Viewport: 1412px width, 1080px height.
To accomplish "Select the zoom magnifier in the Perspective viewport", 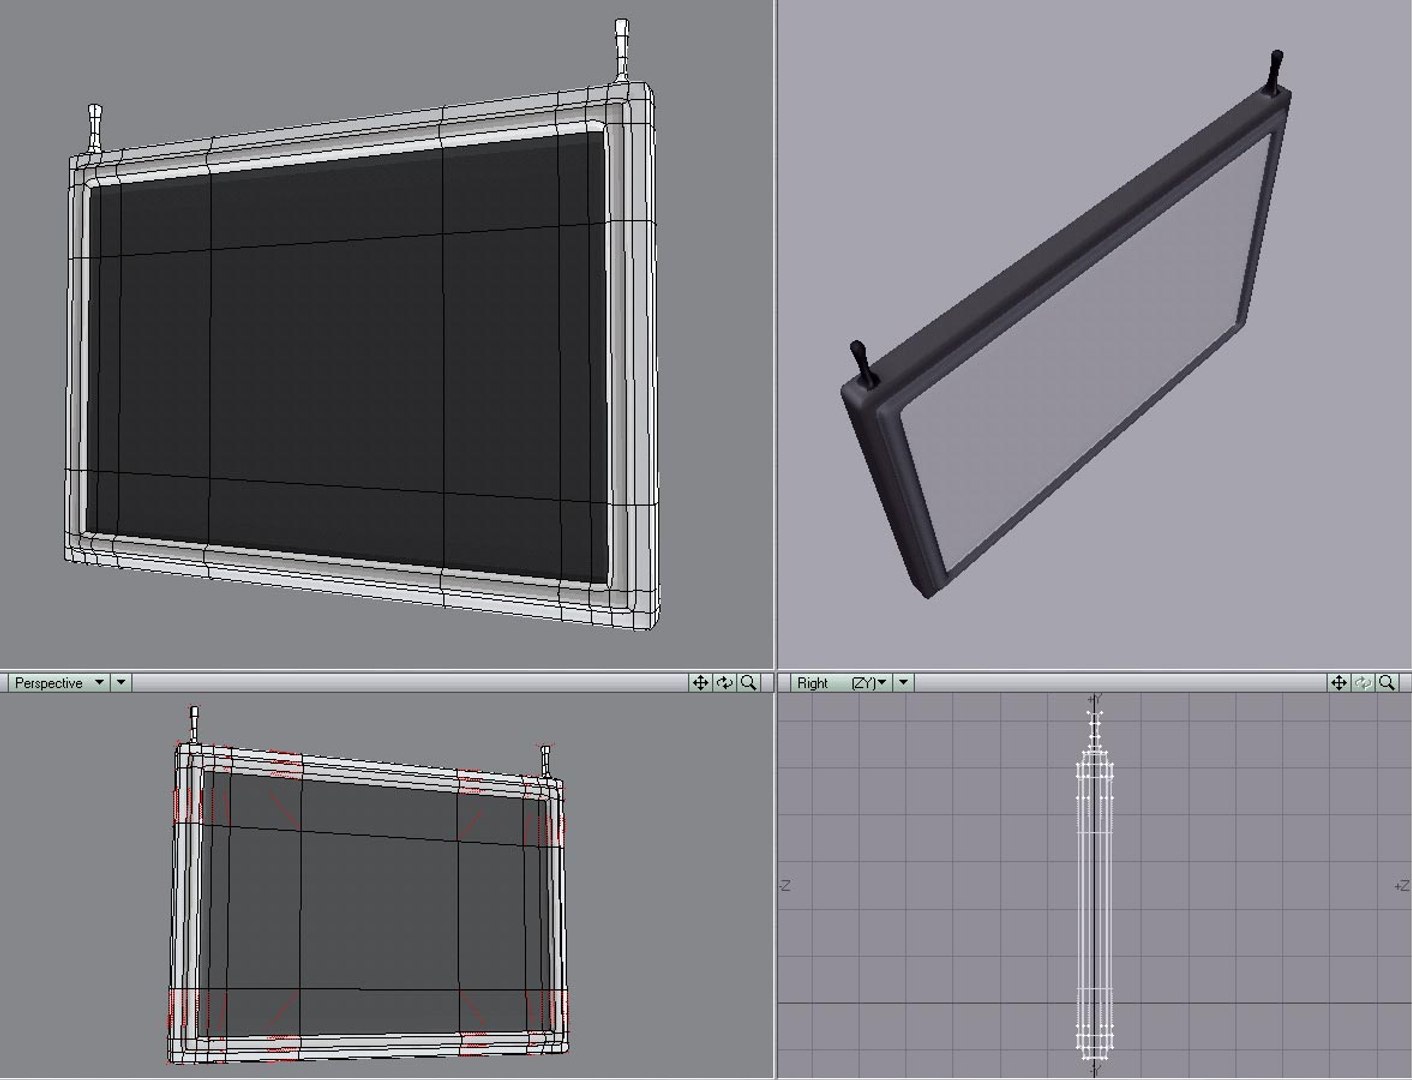I will click(748, 683).
